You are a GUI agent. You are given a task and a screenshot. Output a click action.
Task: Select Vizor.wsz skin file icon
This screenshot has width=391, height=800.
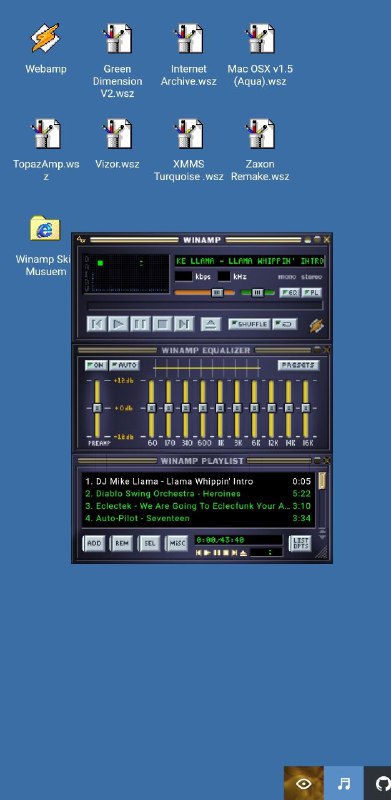[117, 144]
